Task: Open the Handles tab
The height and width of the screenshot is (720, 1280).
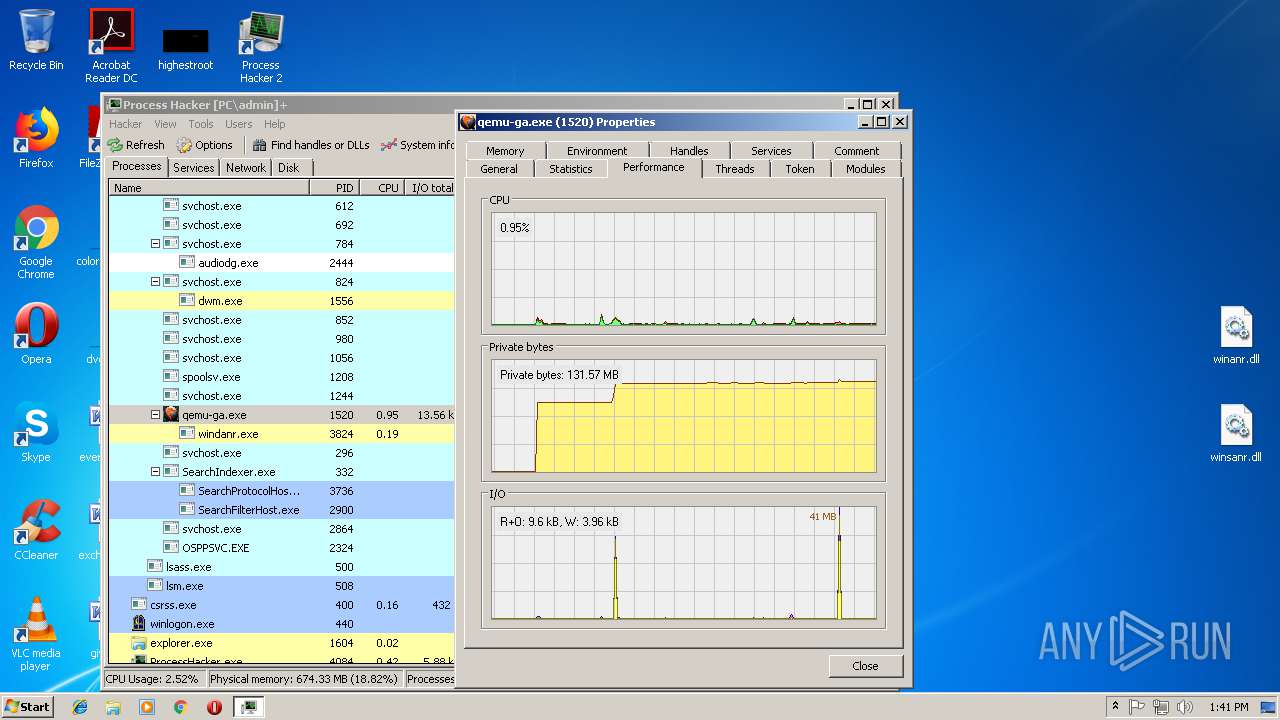Action: pyautogui.click(x=689, y=151)
